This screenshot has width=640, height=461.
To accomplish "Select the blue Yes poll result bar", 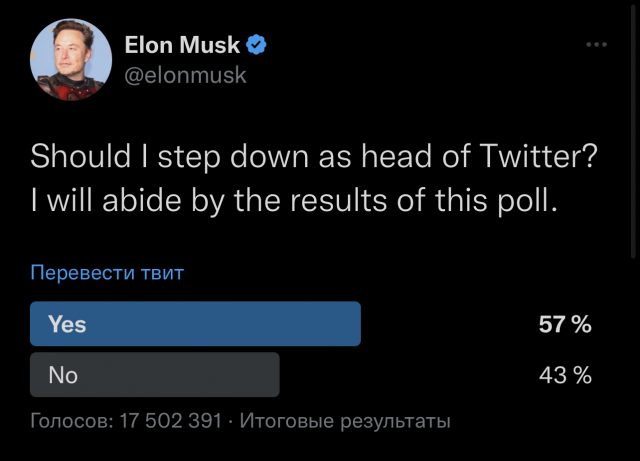I will tap(196, 324).
